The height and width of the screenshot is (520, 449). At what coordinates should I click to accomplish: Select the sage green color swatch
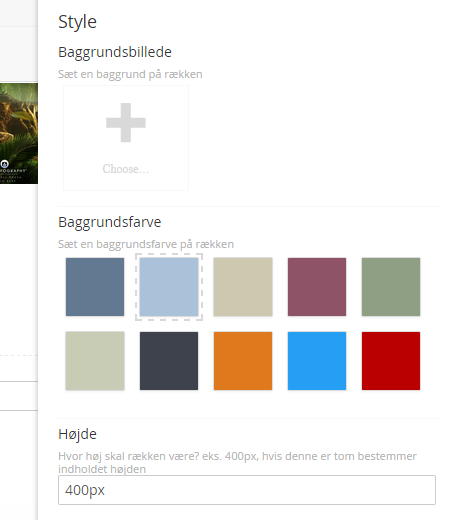[391, 287]
